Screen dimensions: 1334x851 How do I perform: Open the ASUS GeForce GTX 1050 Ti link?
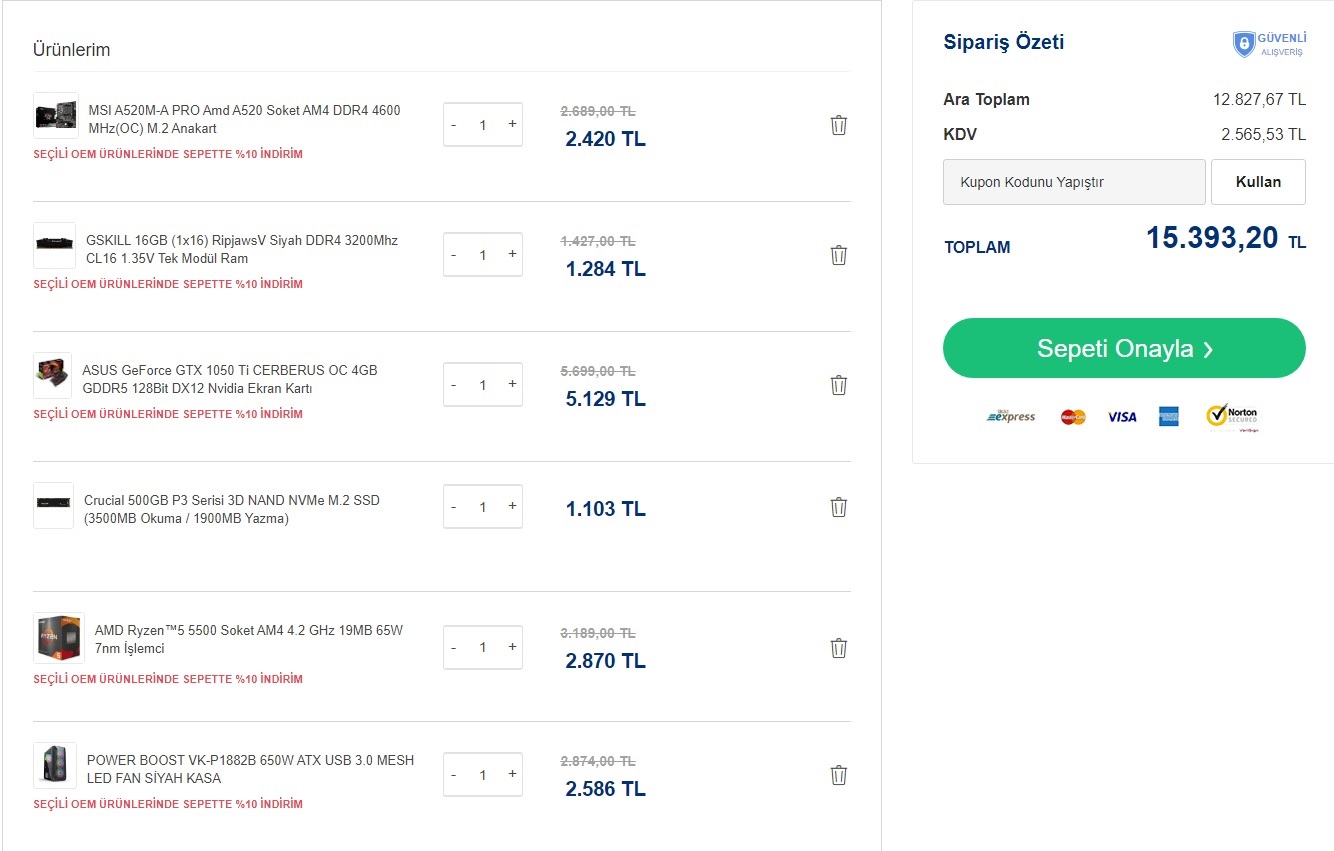[229, 379]
